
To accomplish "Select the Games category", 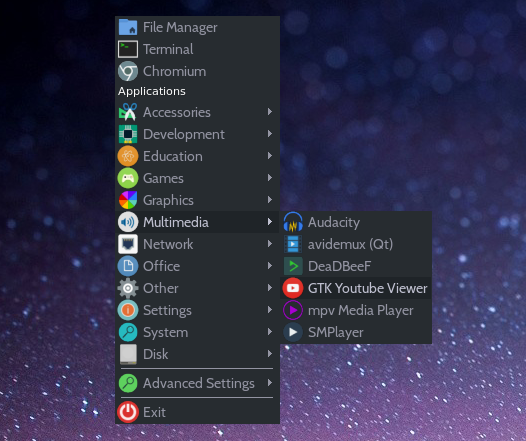I will [x=197, y=178].
